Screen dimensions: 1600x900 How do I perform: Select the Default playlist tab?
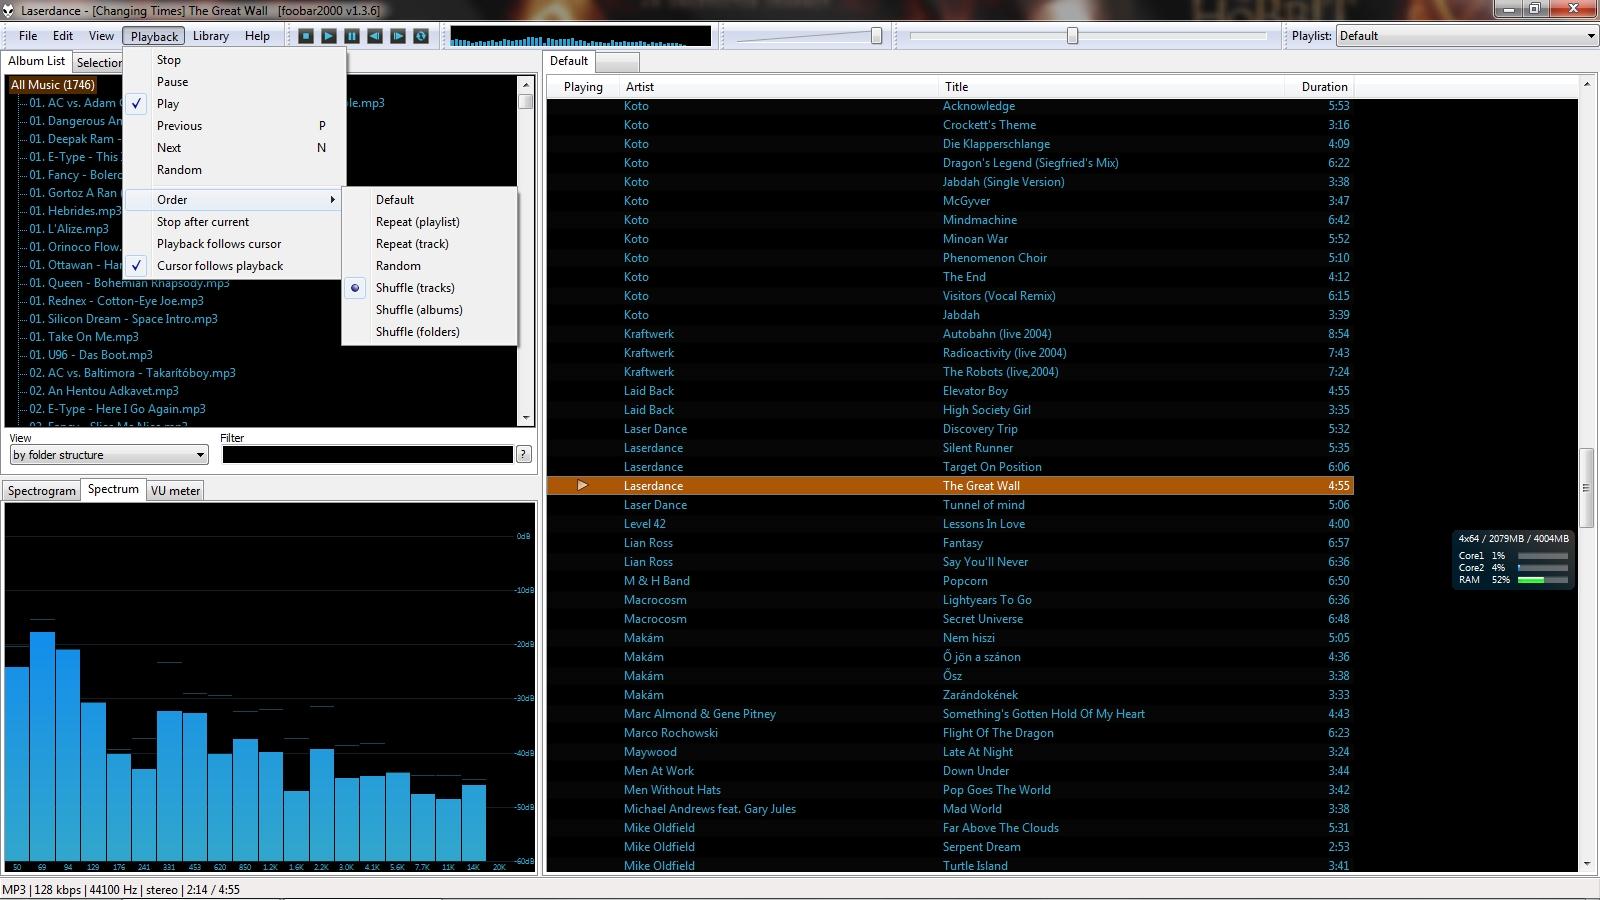tap(569, 61)
